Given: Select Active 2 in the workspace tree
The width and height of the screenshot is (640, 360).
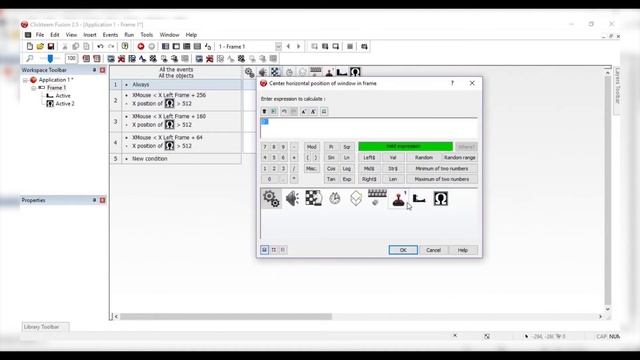Looking at the screenshot, I should [65, 104].
